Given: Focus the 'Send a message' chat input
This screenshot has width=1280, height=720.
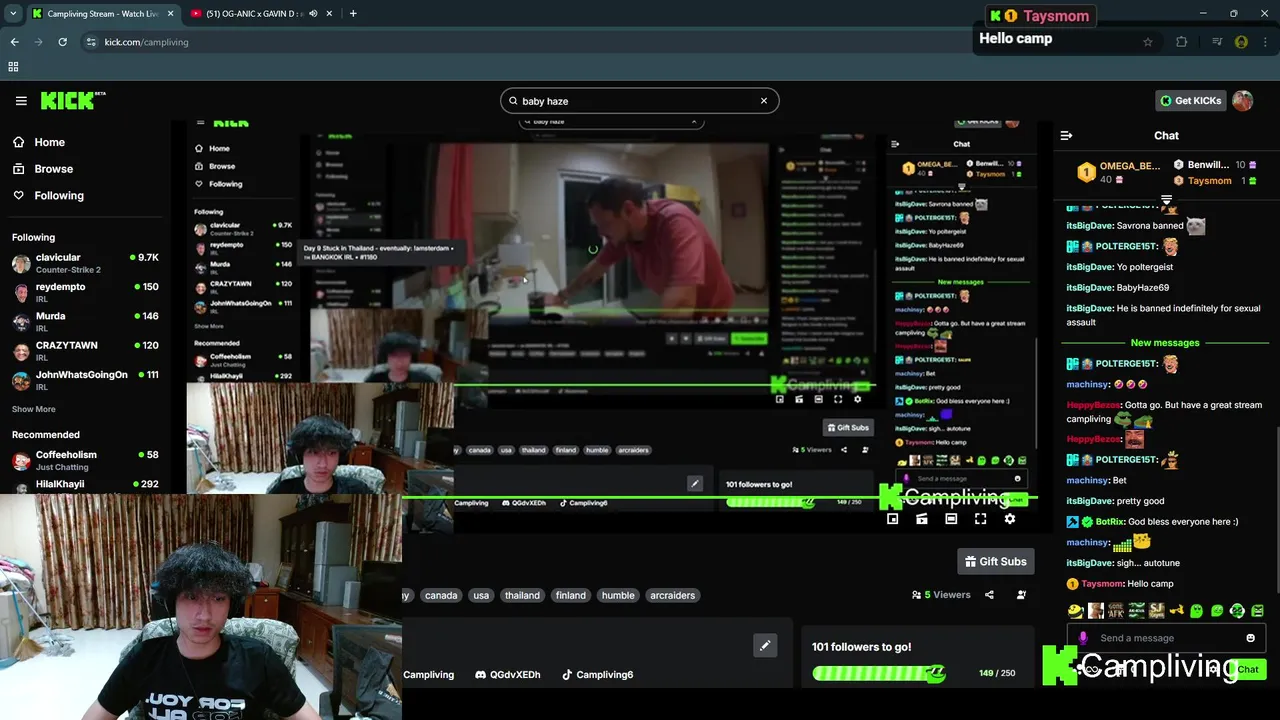Looking at the screenshot, I should click(x=1166, y=638).
